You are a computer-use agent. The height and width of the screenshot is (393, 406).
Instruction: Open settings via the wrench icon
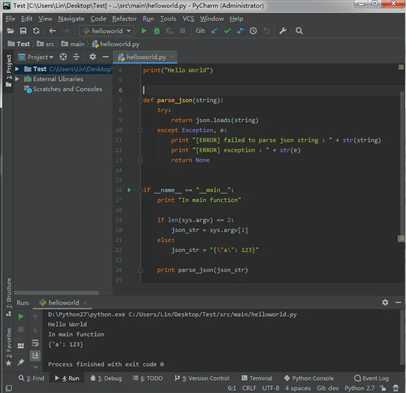click(x=283, y=31)
